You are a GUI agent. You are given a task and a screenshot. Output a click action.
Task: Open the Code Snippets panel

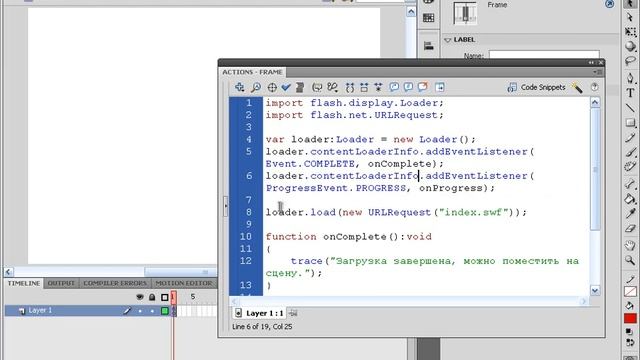coord(536,87)
